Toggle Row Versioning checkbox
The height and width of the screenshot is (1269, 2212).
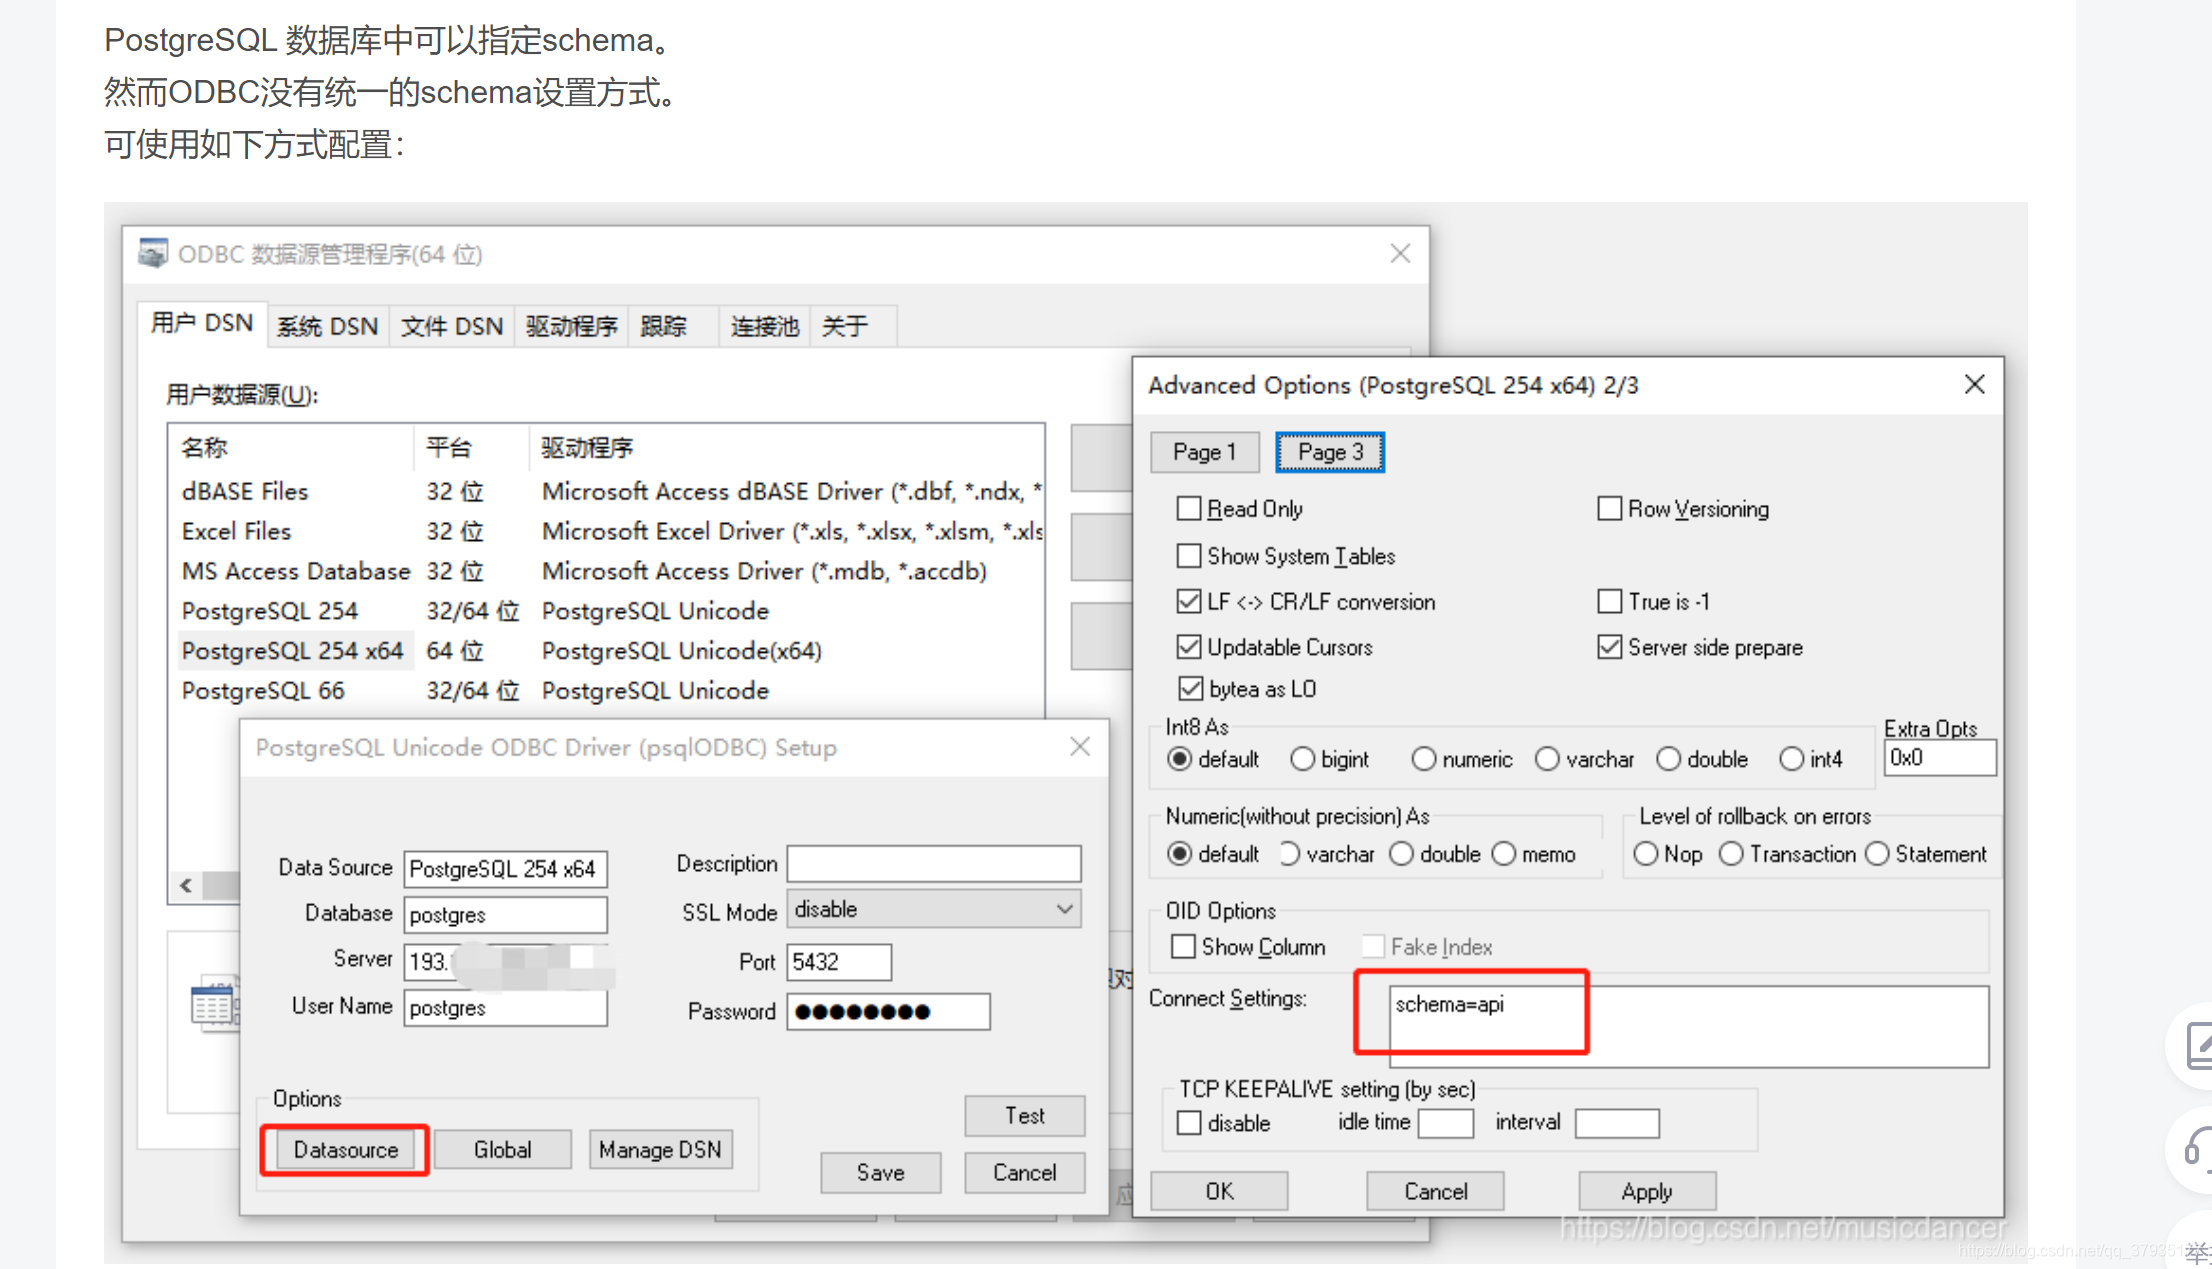1609,509
